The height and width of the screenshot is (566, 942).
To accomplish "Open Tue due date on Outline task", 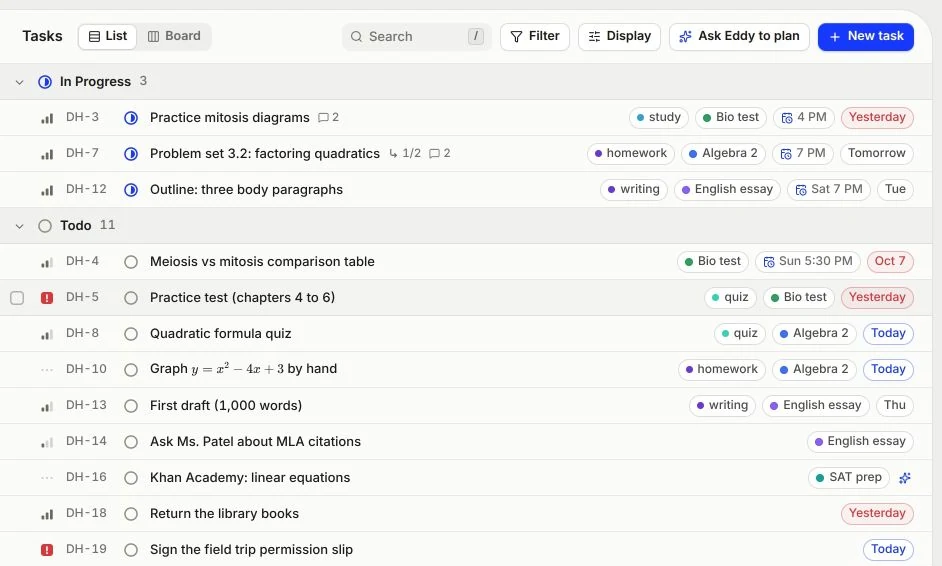I will 895,189.
